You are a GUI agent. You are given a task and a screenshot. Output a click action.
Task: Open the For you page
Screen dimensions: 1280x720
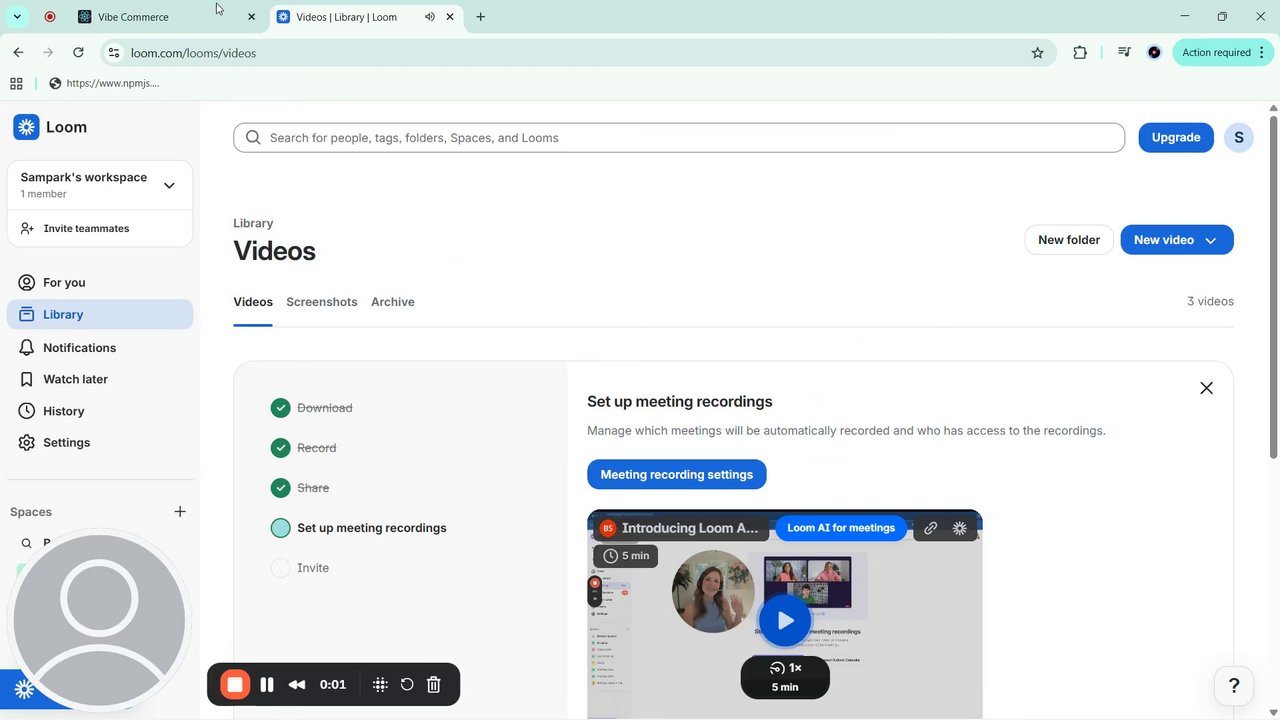tap(100, 283)
